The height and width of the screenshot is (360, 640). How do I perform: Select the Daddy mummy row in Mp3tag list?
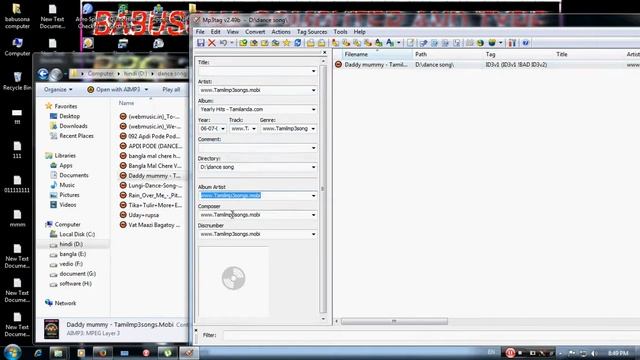click(x=487, y=64)
